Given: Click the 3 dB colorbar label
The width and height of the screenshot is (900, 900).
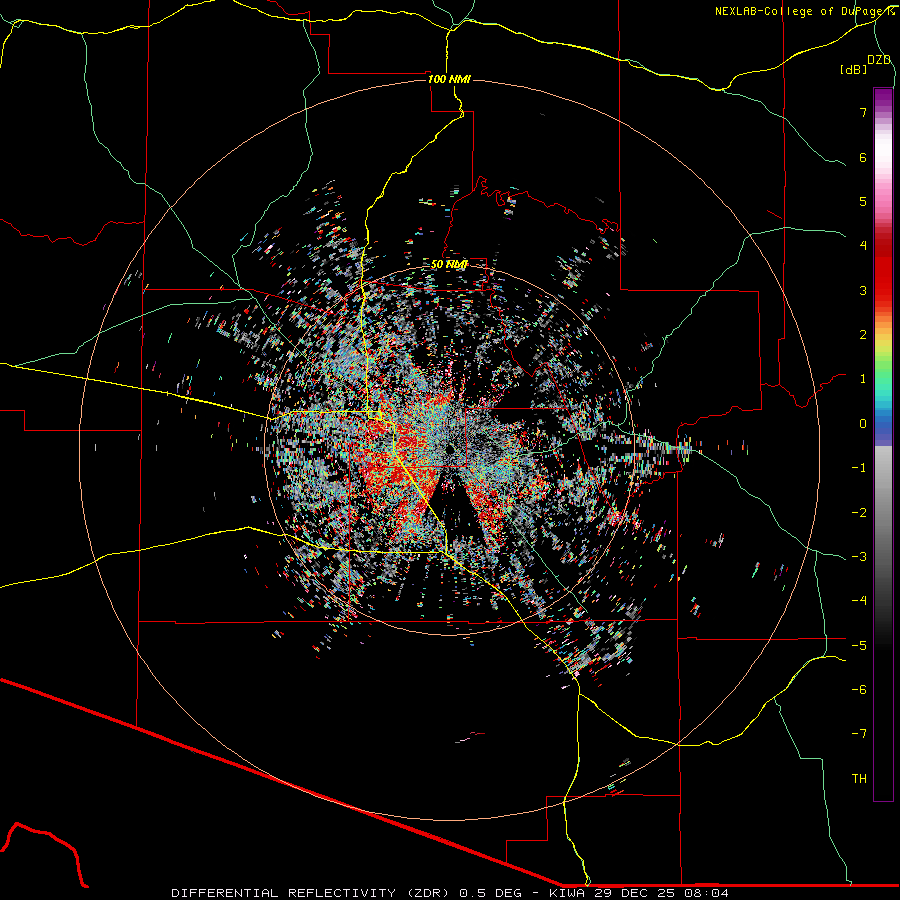Looking at the screenshot, I should point(863,290).
